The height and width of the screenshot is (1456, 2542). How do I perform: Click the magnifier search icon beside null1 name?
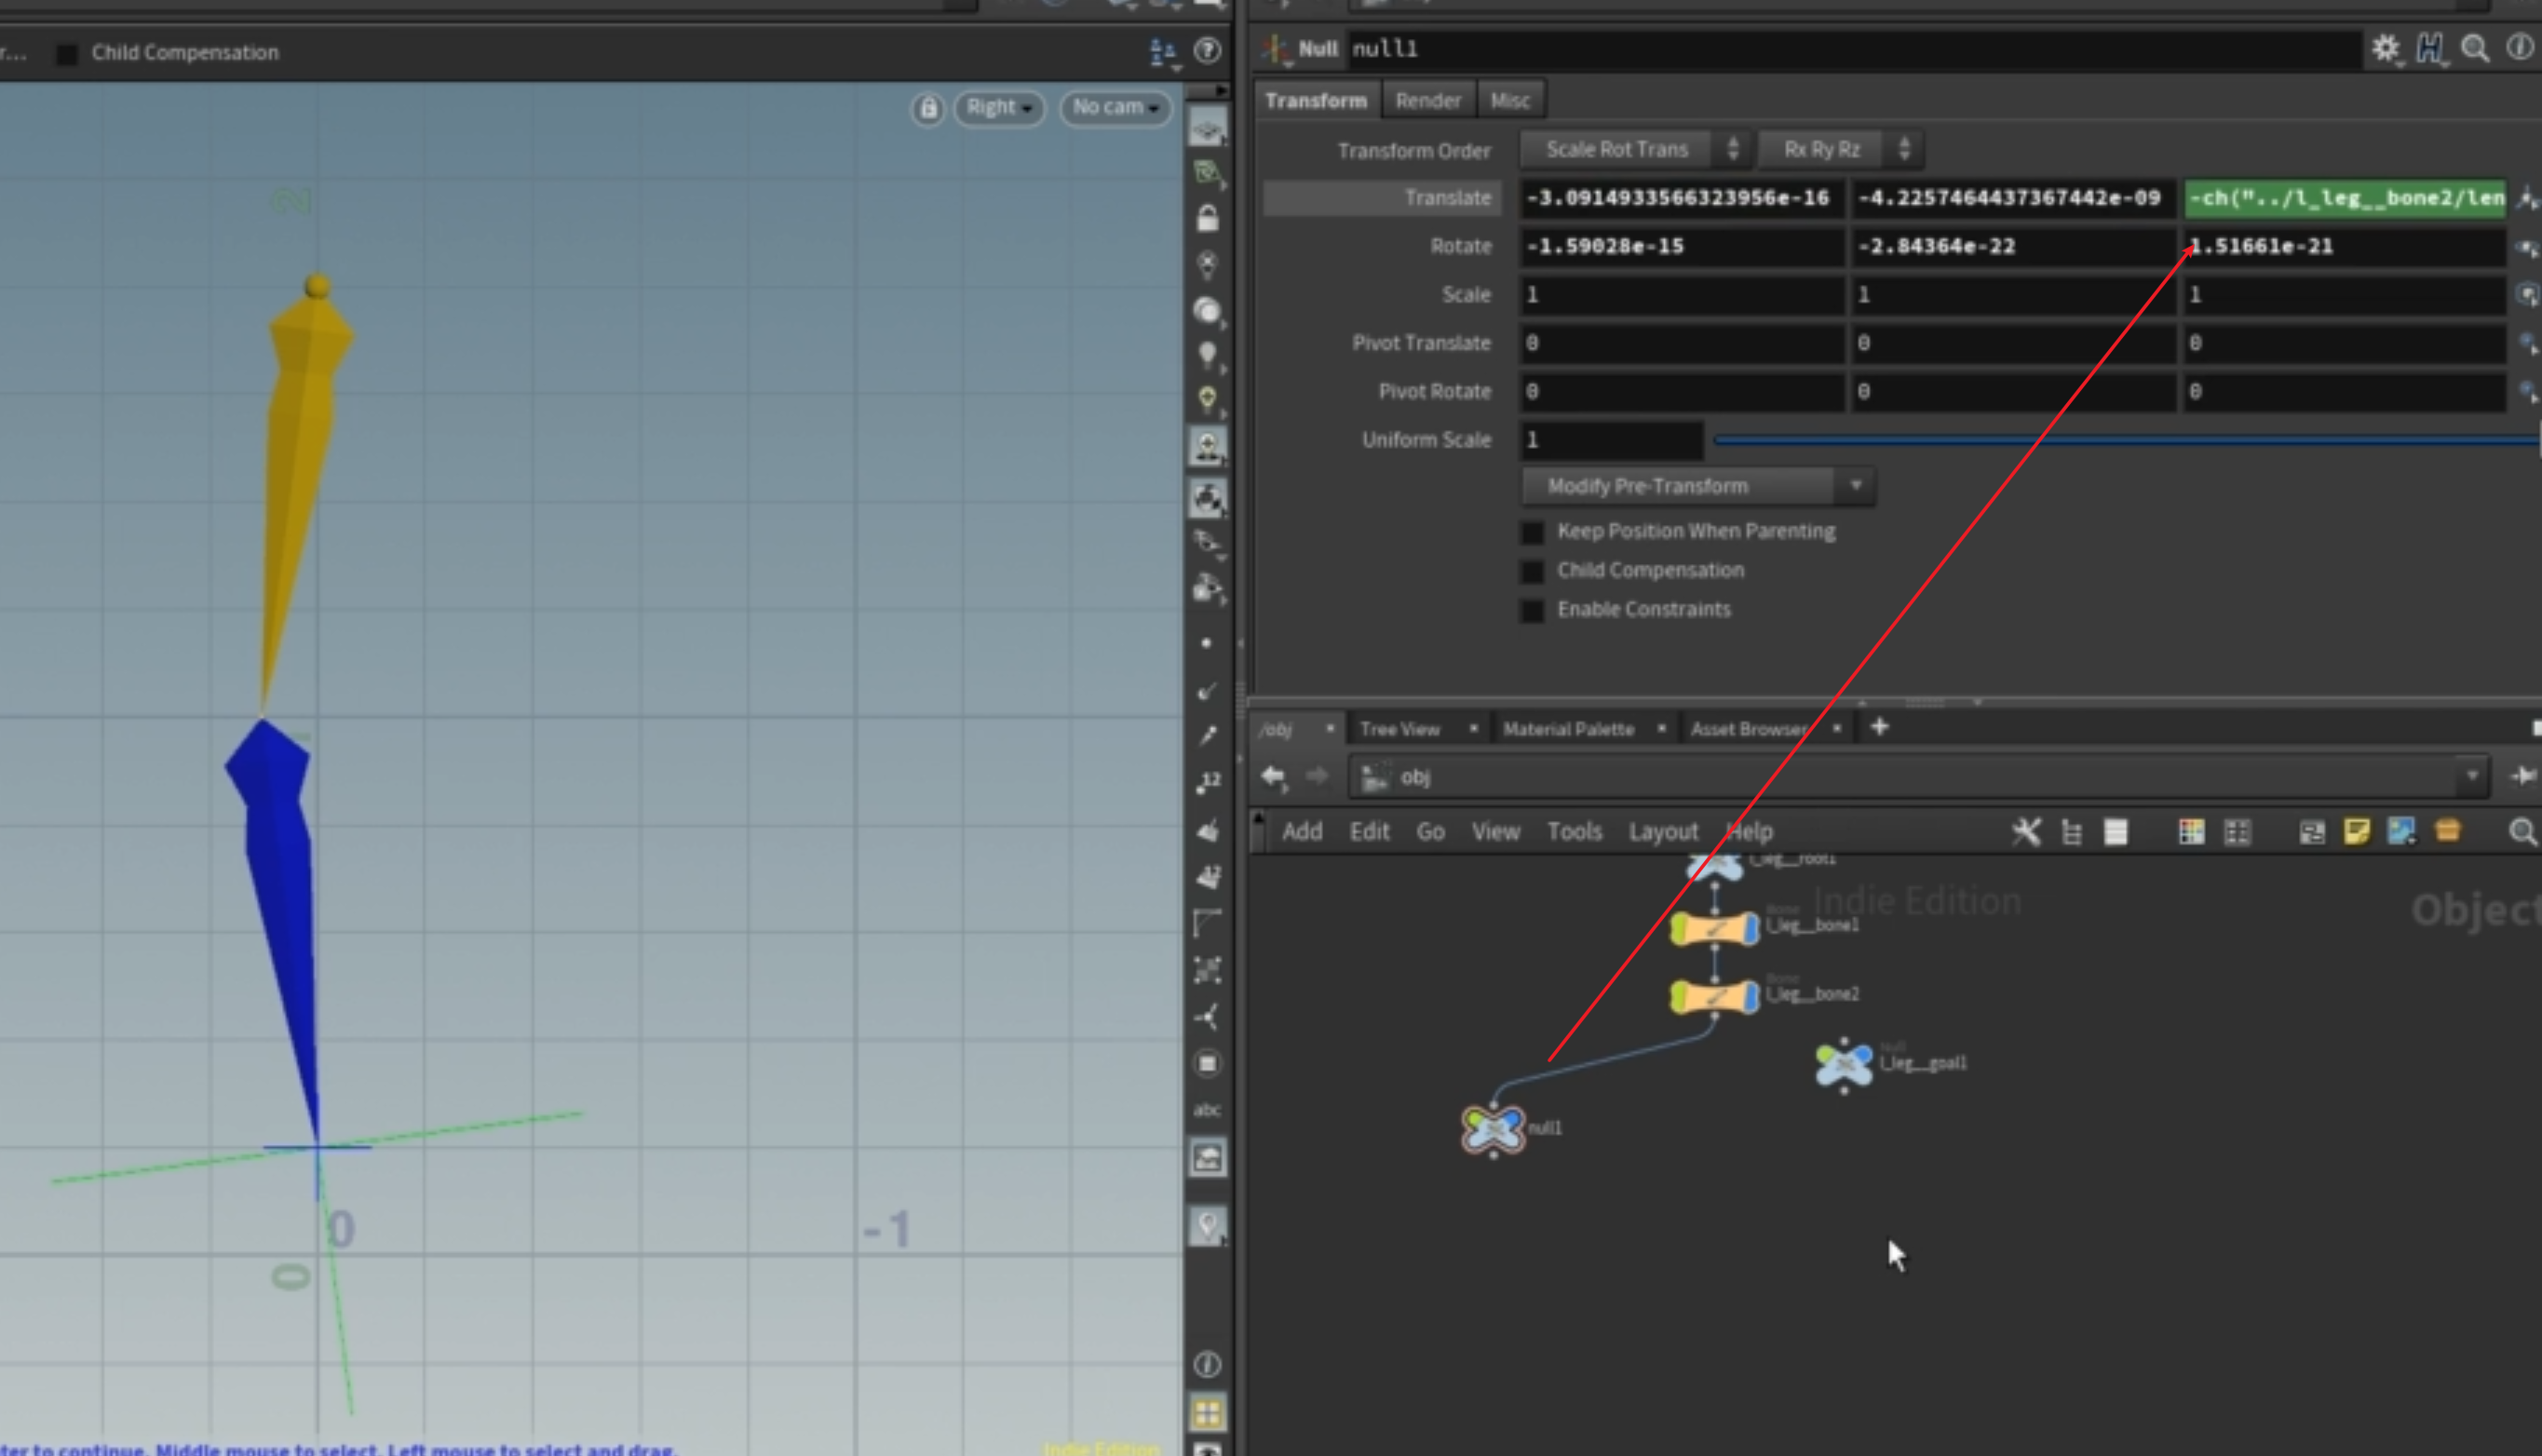pos(2474,48)
